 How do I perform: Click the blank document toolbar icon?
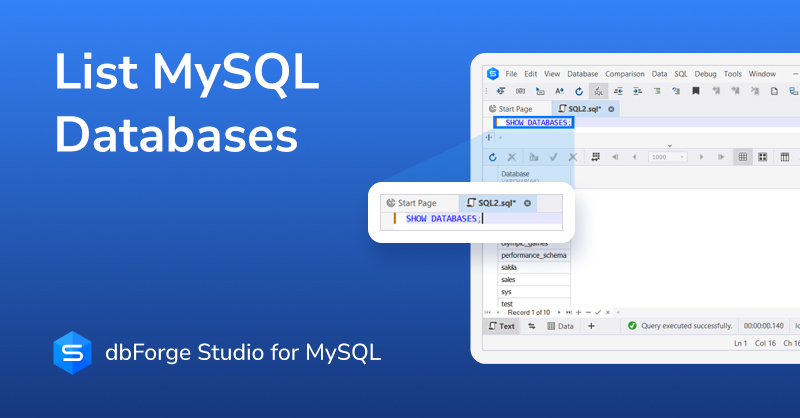click(x=774, y=91)
